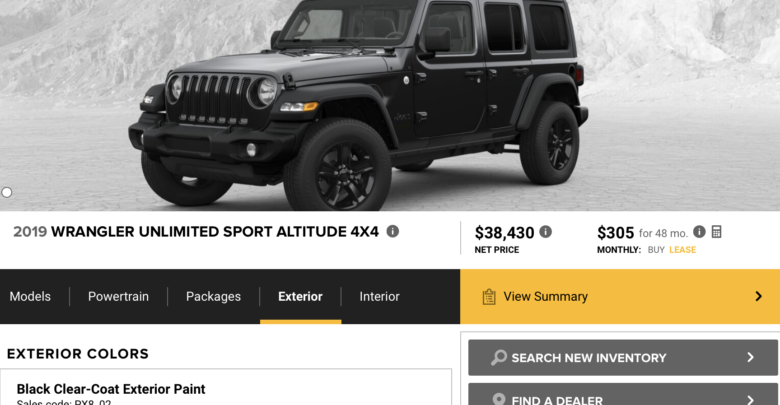Select Black Clear-Coat Exterior Paint option

(x=226, y=387)
